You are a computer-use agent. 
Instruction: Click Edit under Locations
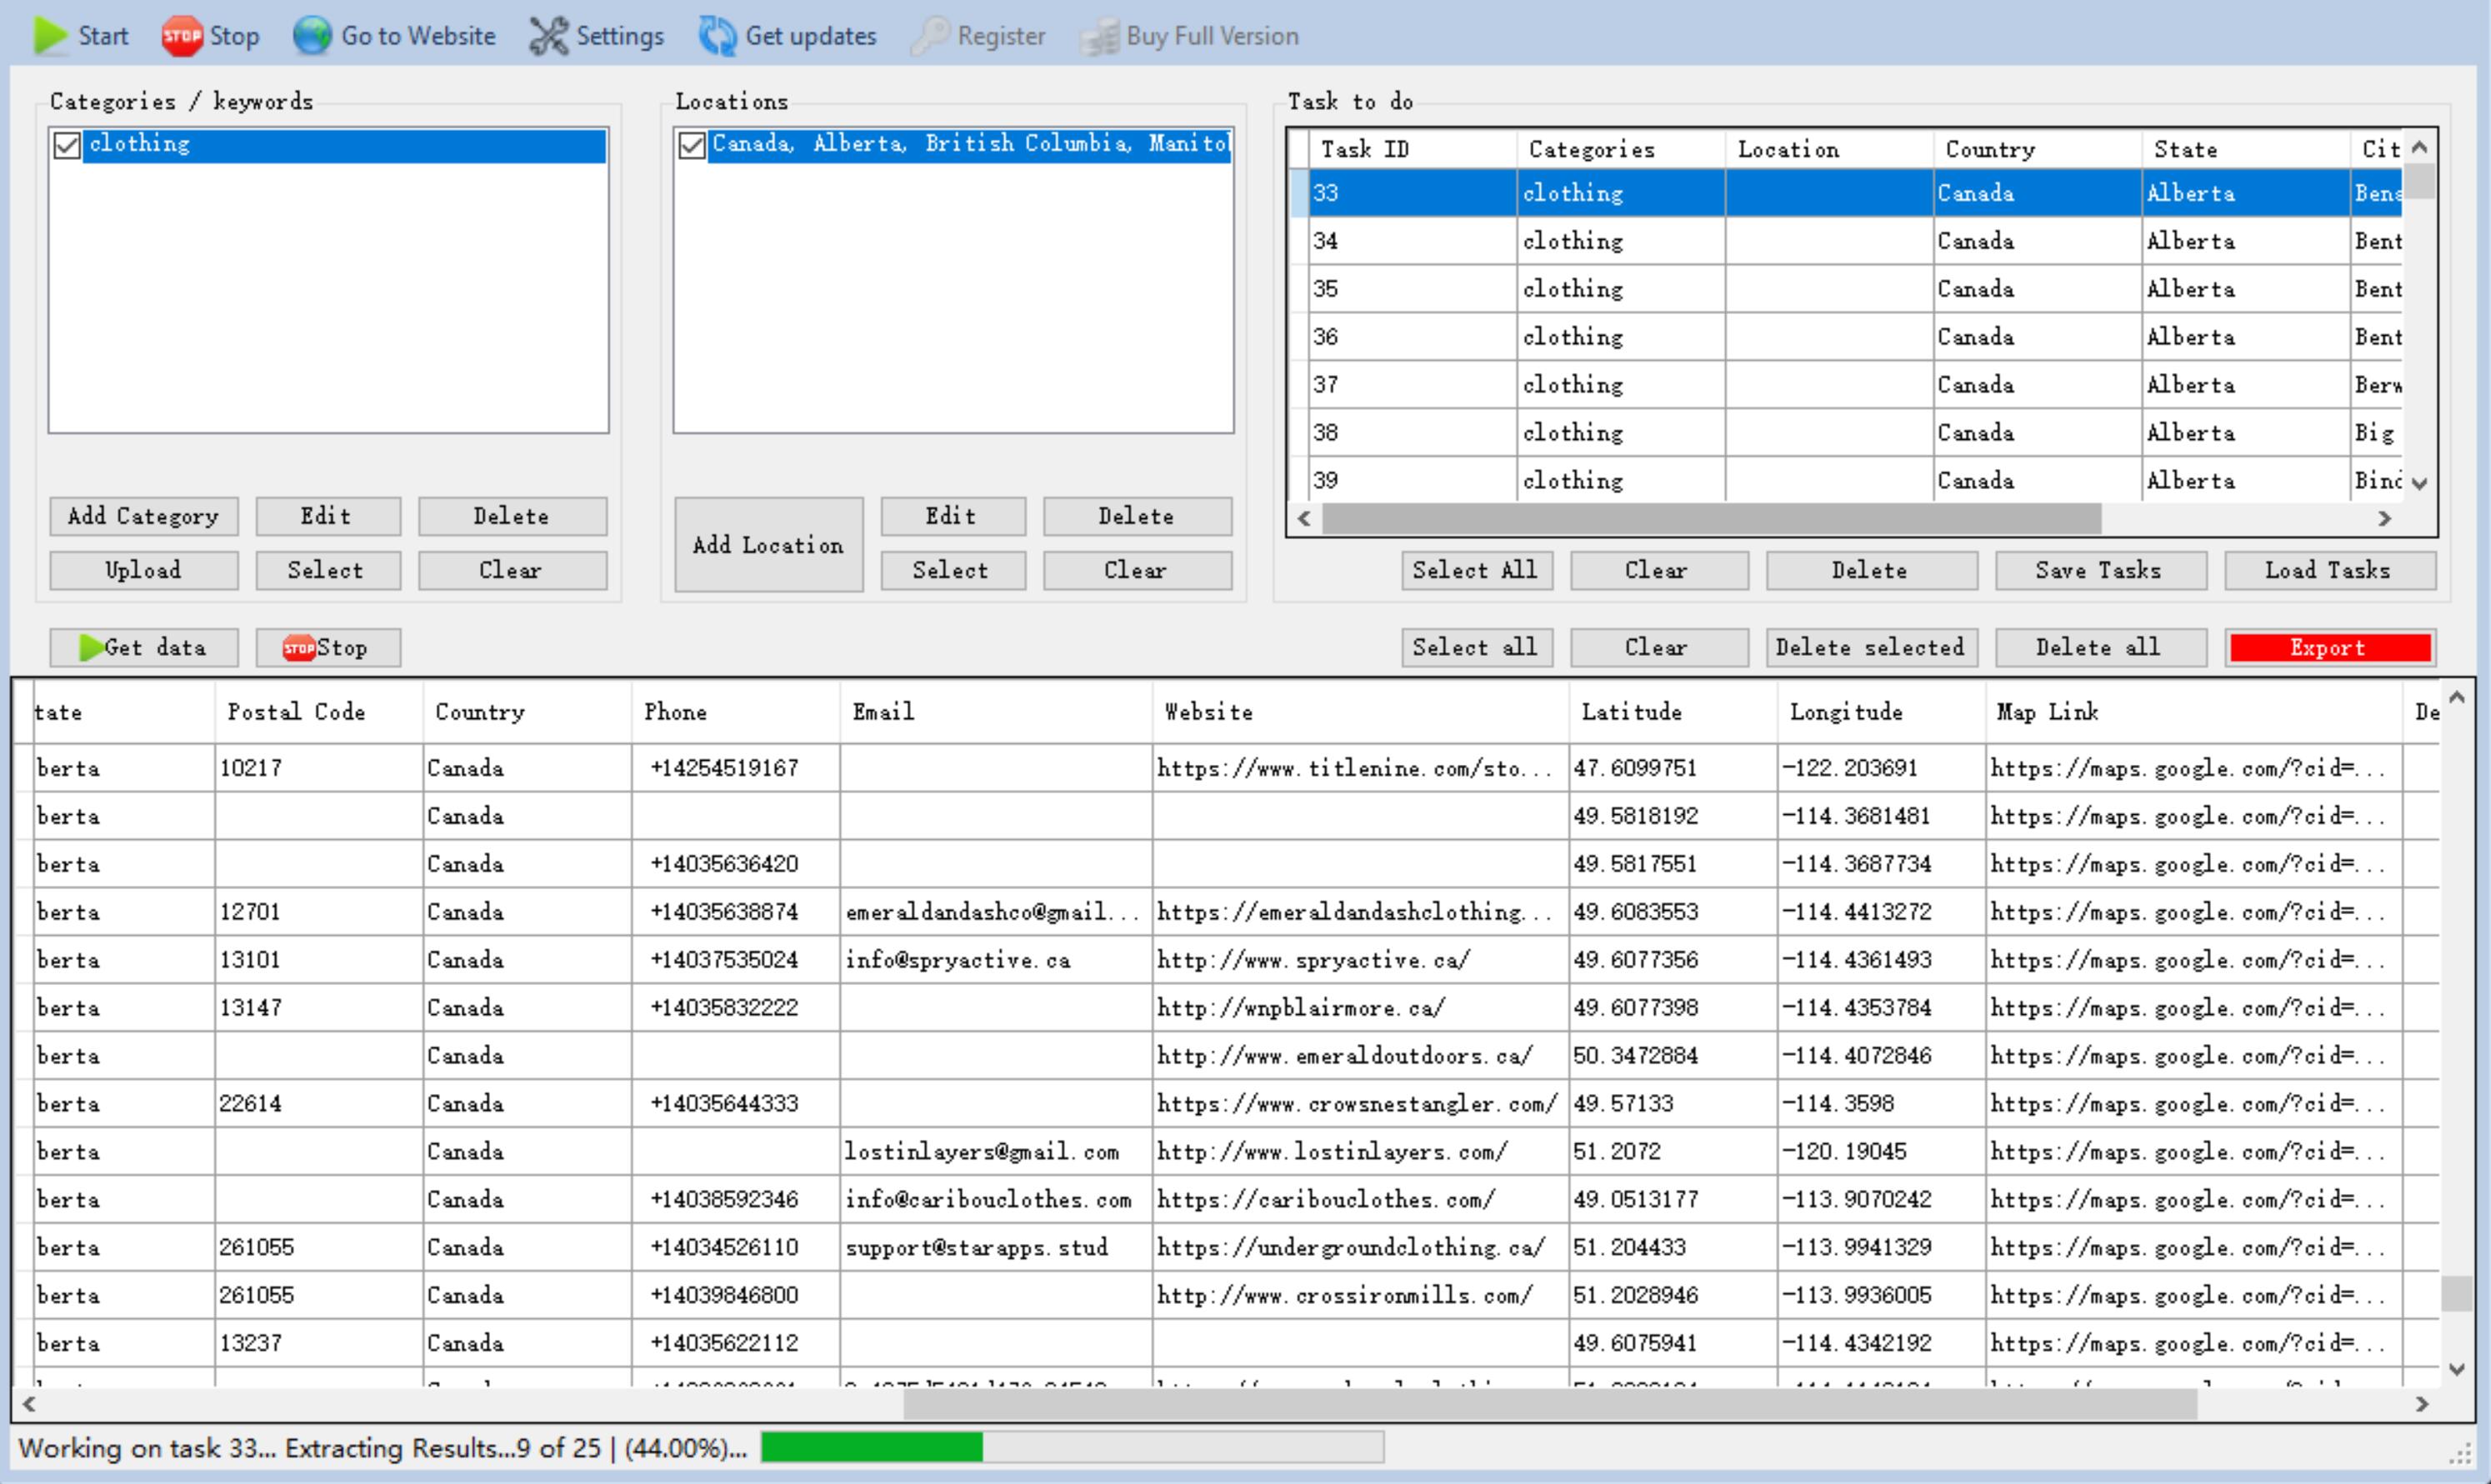pos(953,516)
